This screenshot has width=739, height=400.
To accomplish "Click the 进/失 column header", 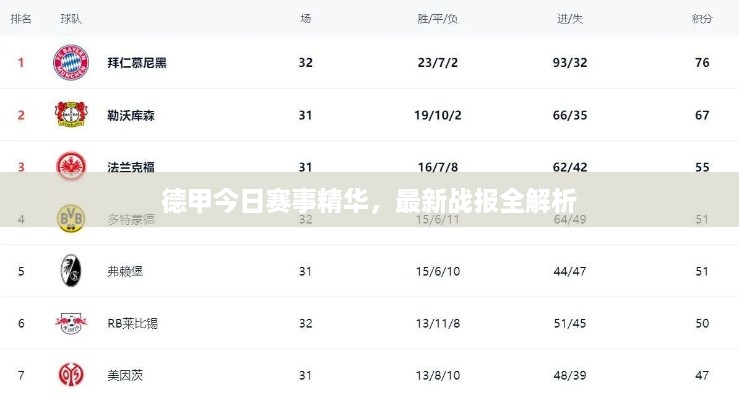I will (x=570, y=19).
